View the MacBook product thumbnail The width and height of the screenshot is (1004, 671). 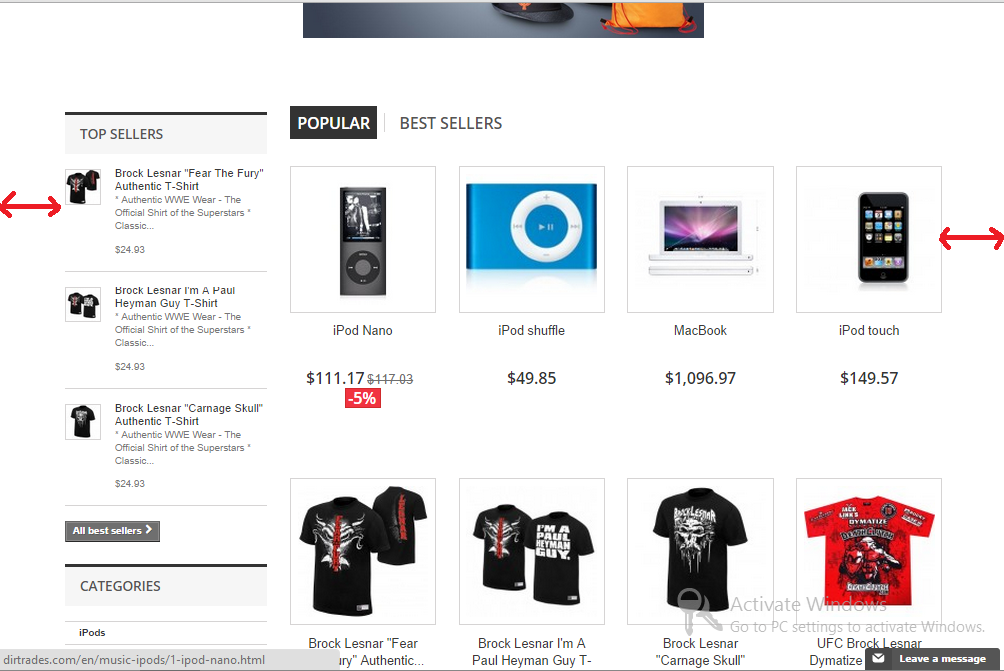click(x=700, y=239)
